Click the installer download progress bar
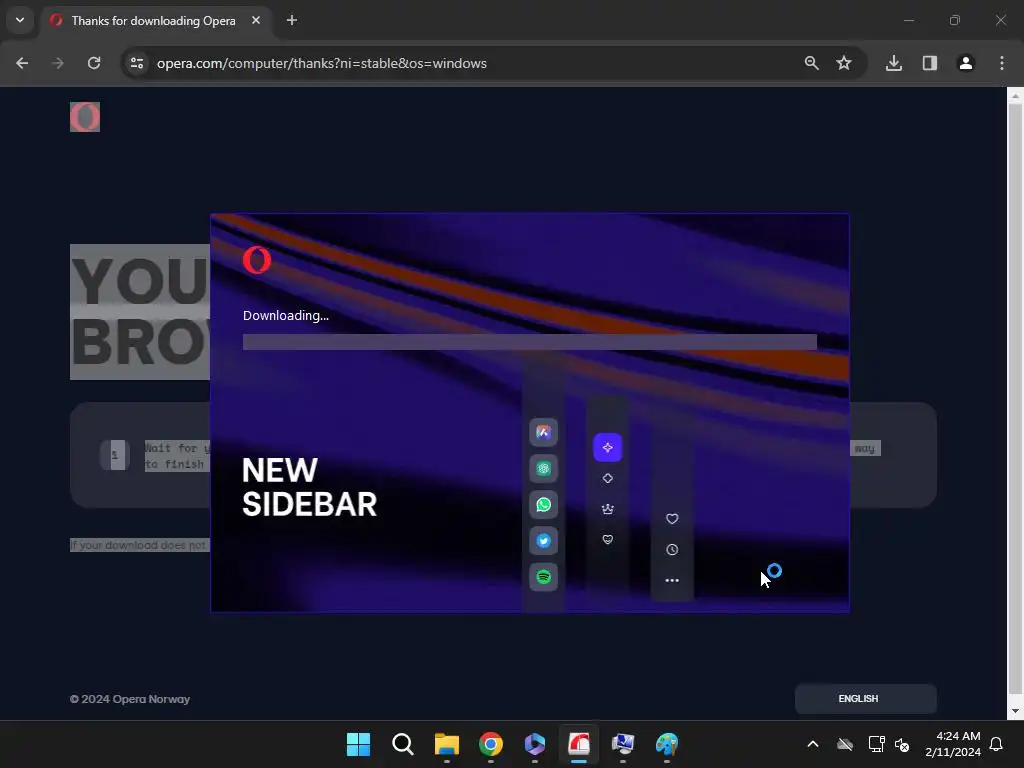The image size is (1024, 768). 530,342
